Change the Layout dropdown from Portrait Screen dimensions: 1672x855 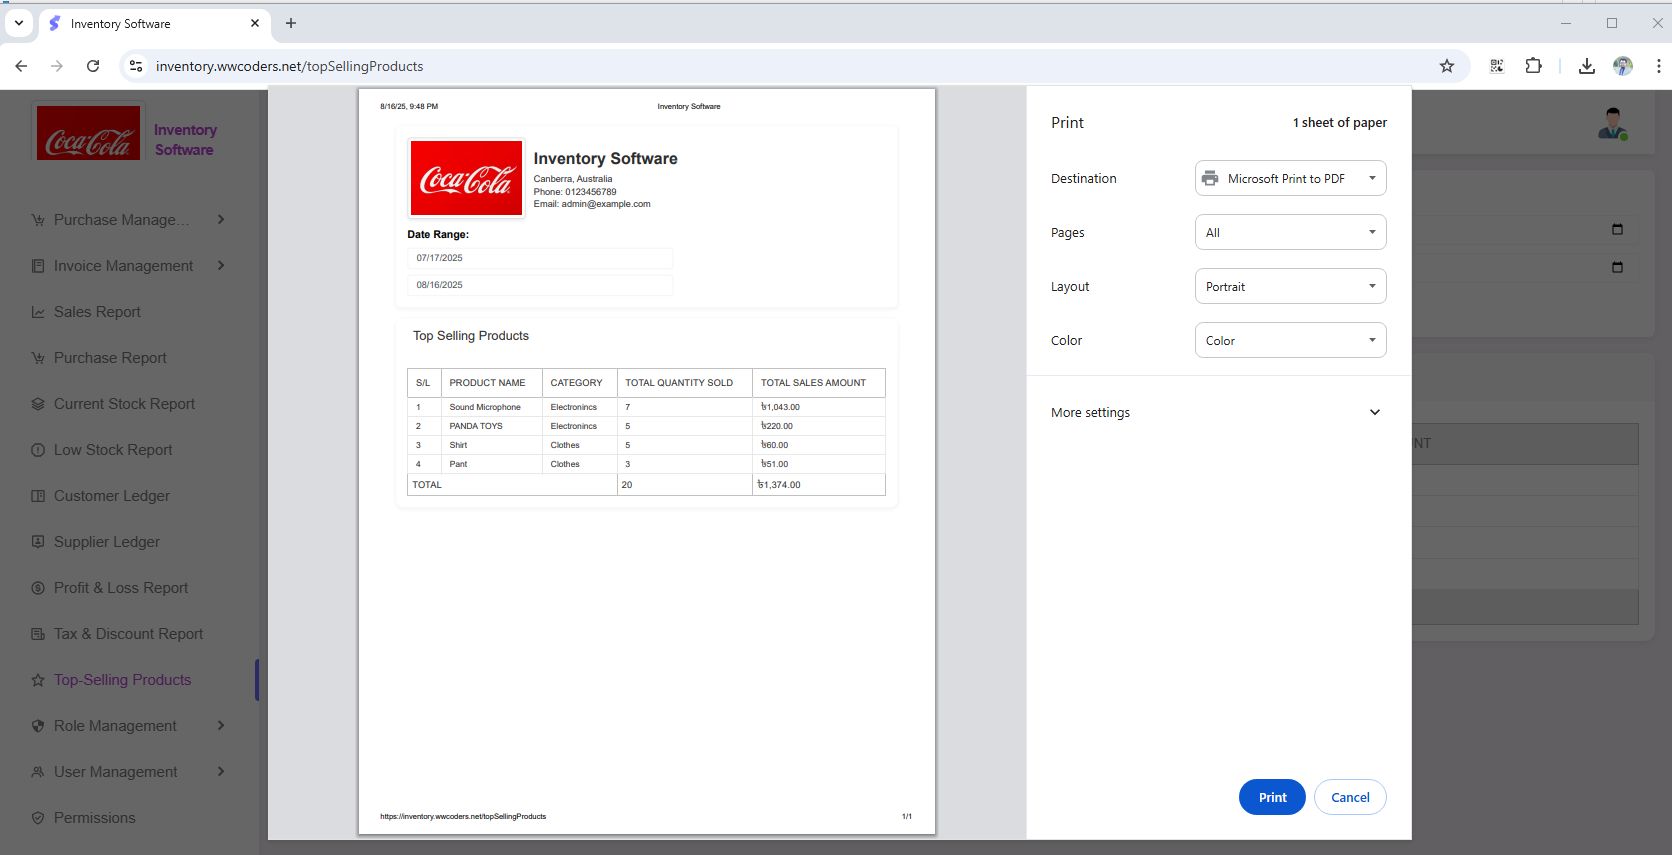(x=1290, y=286)
